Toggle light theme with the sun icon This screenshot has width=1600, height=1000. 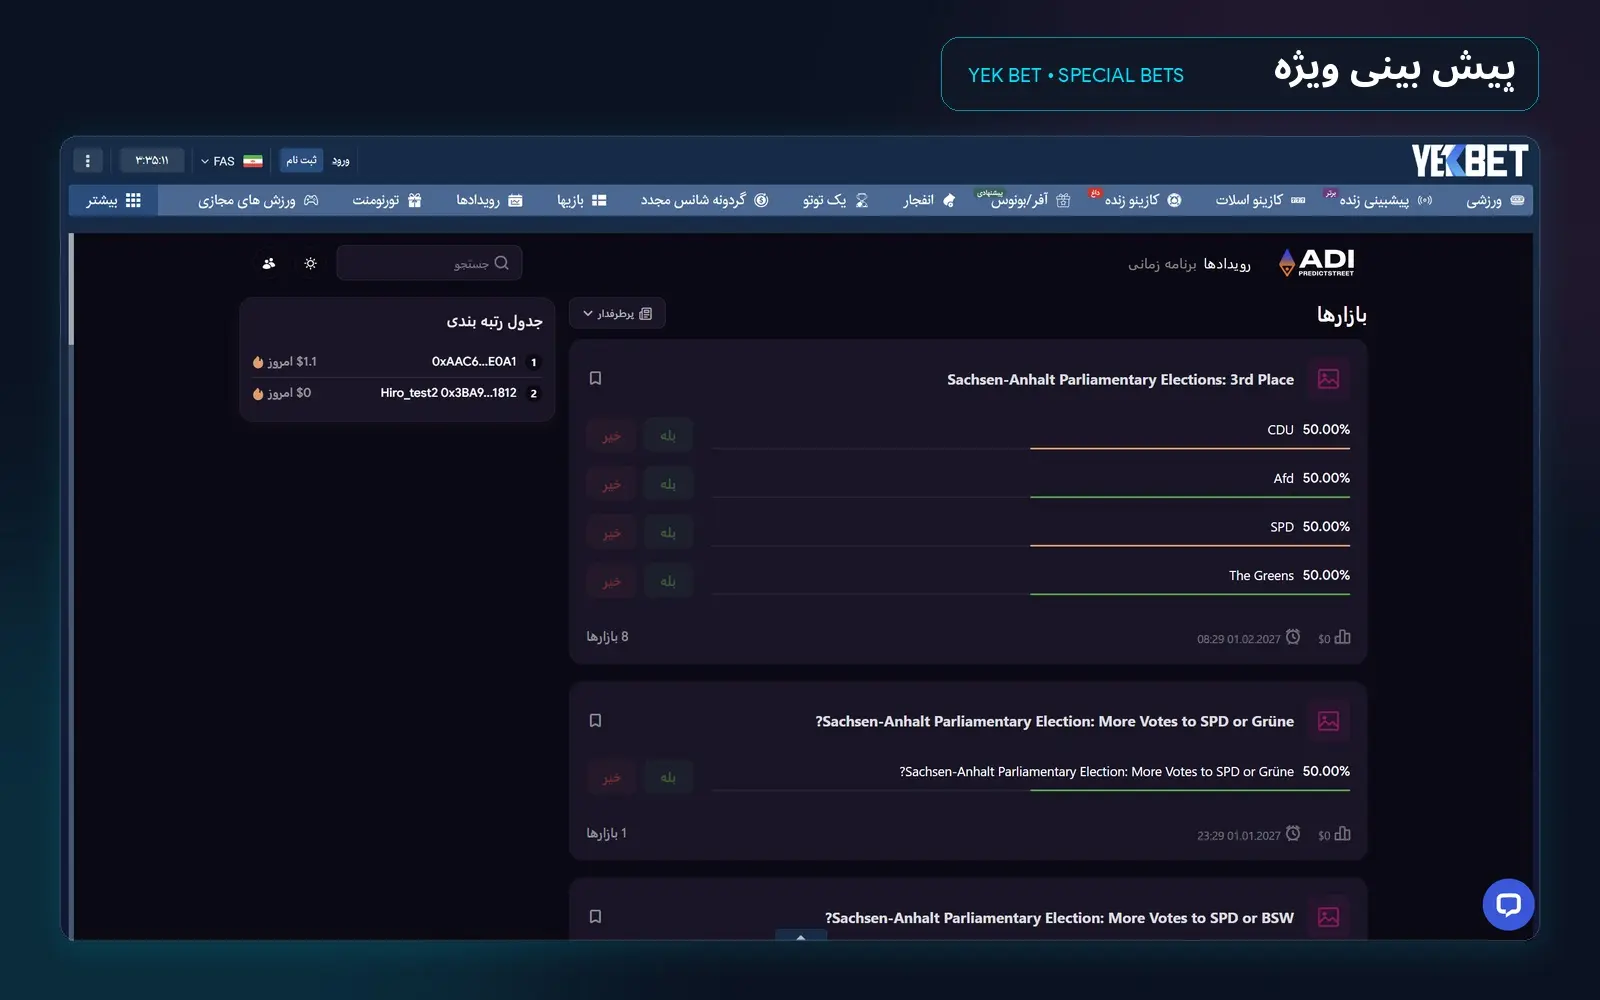(310, 263)
